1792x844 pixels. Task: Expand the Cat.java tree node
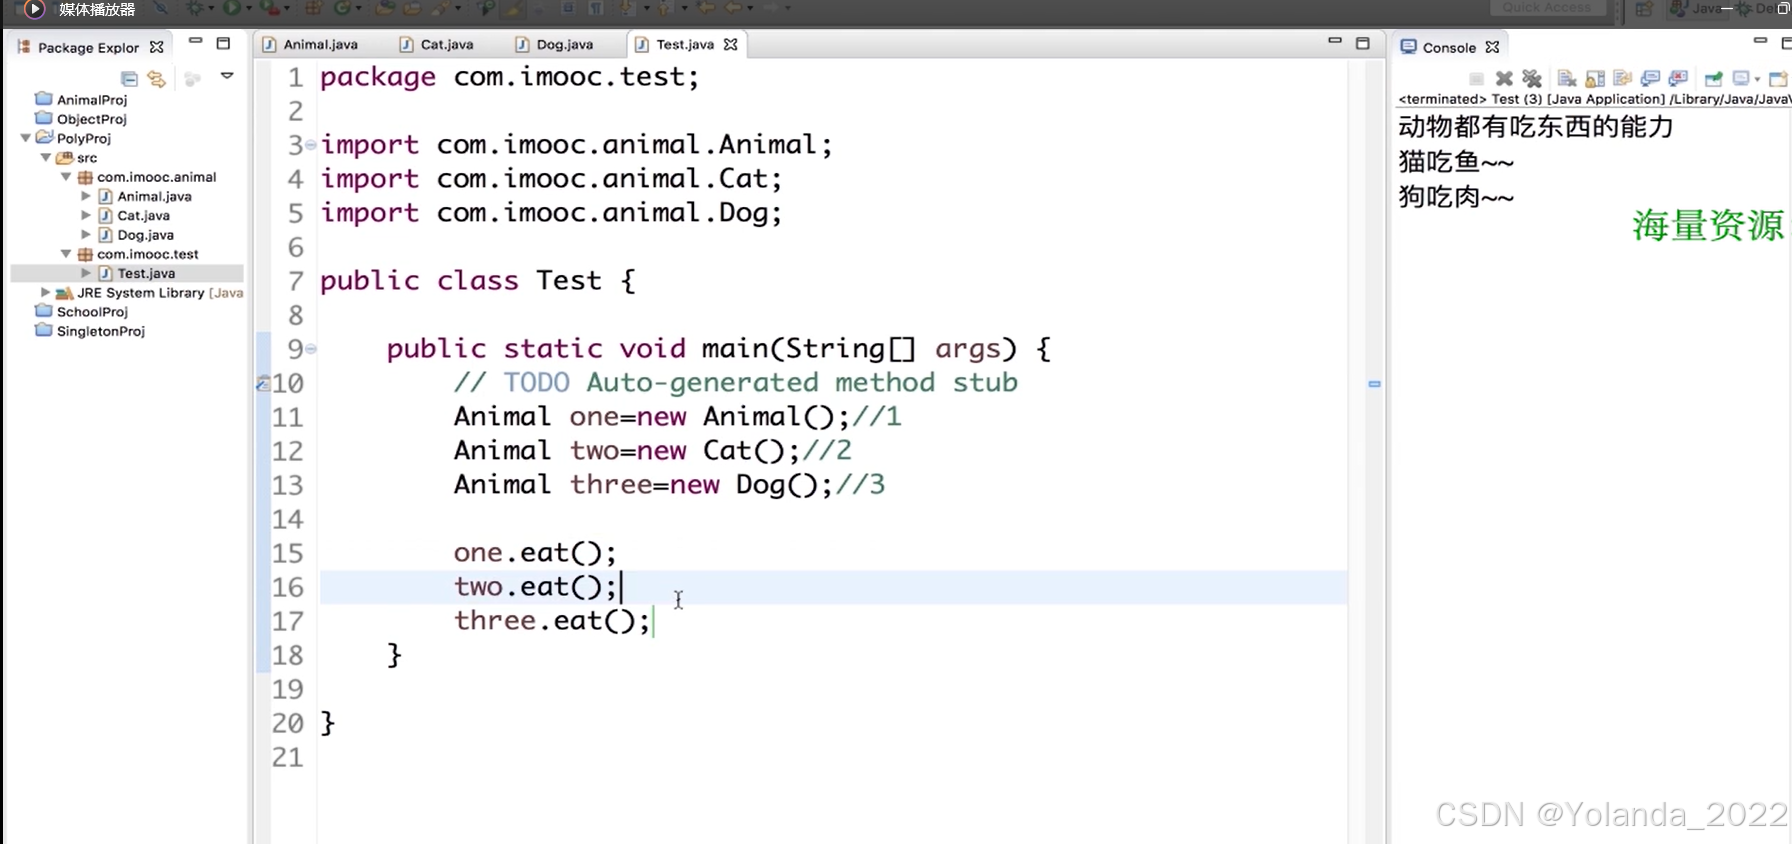point(86,215)
